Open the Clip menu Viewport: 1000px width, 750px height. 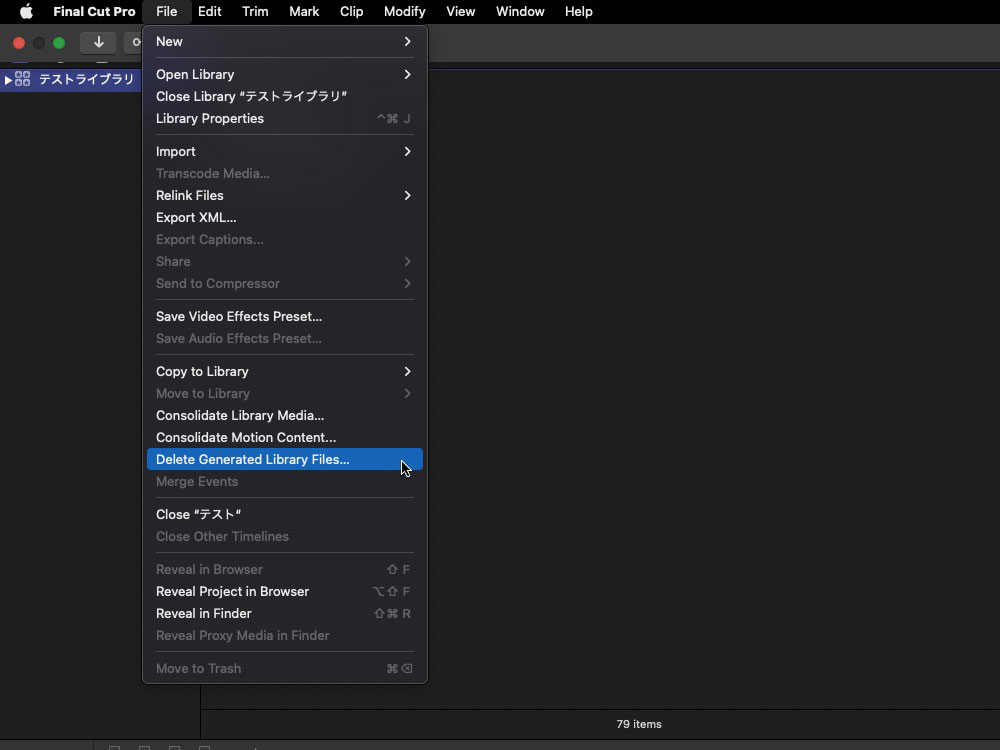(351, 11)
